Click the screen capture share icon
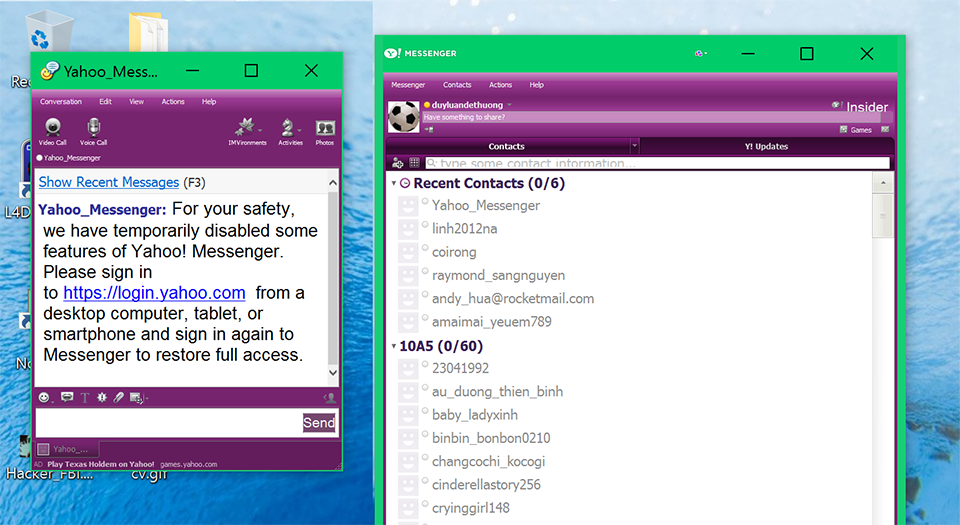The image size is (960, 525). (136, 398)
